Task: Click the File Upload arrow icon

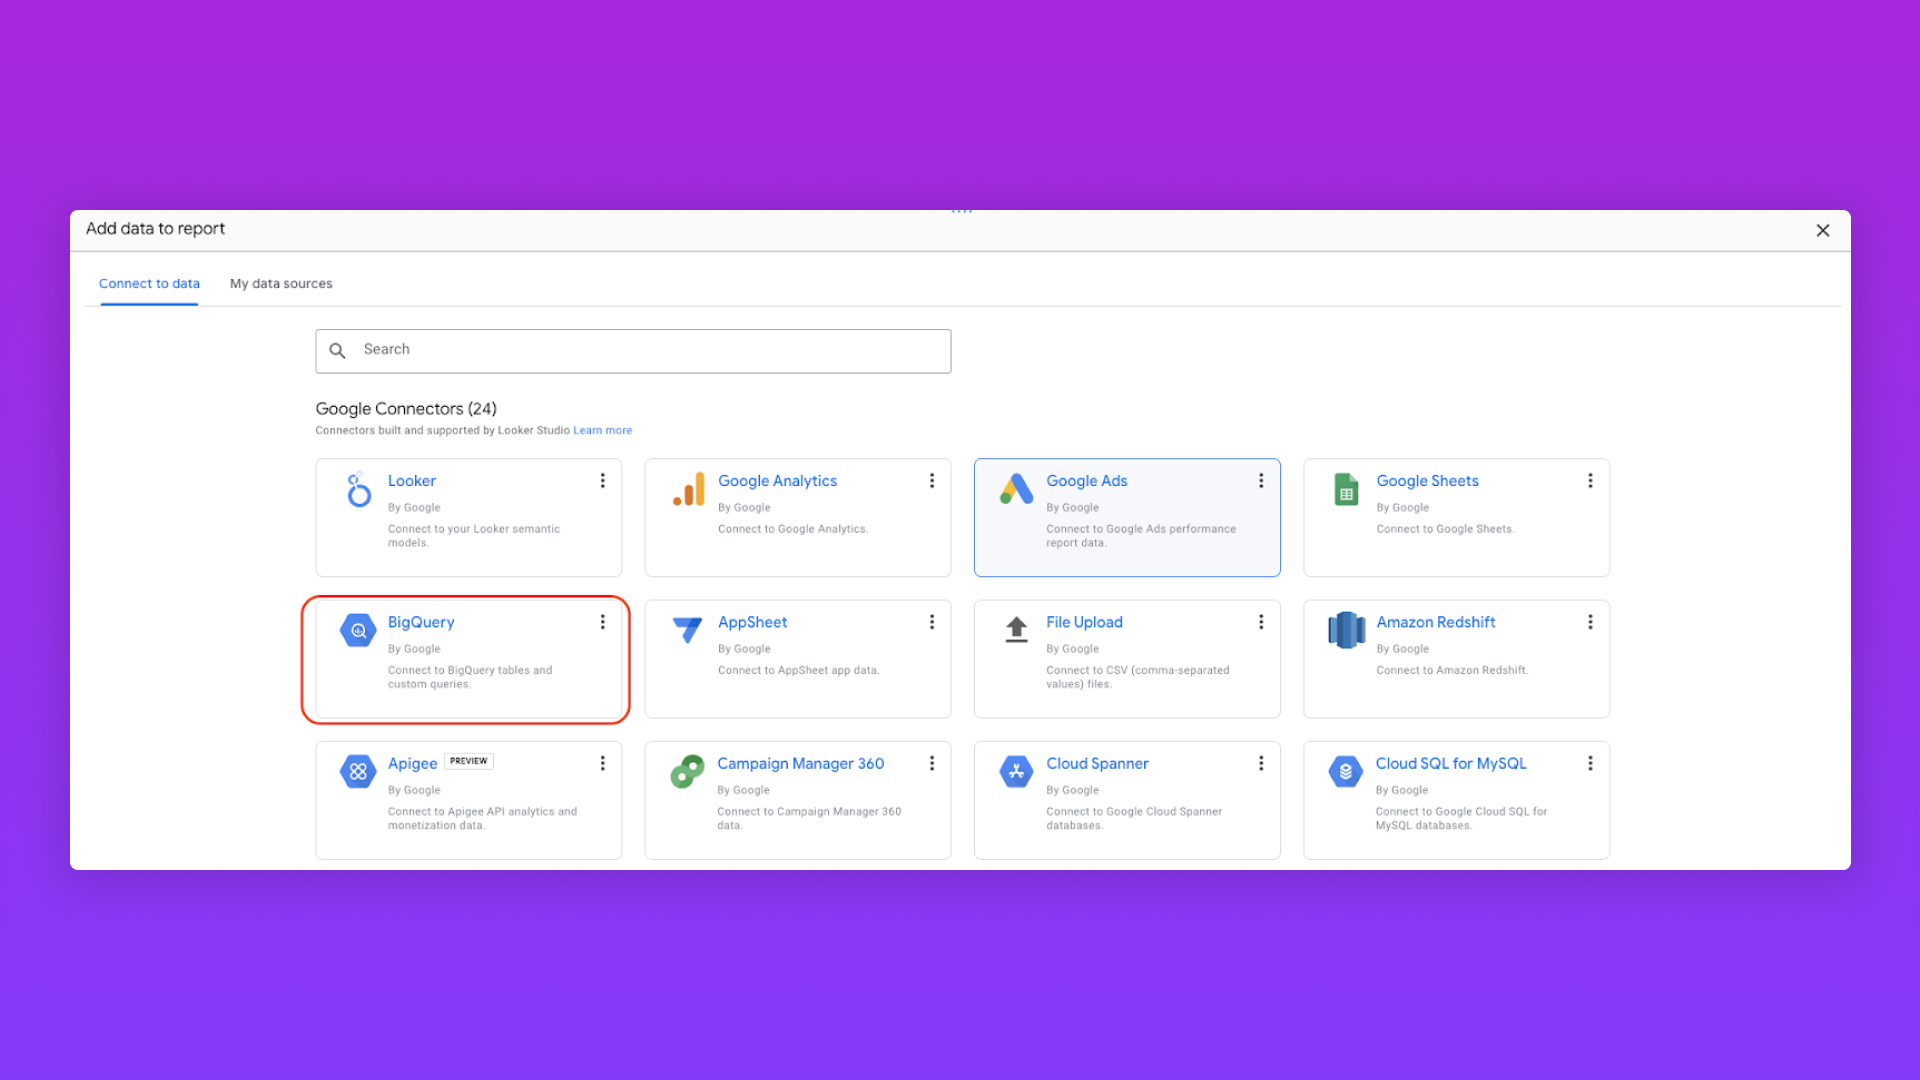Action: click(x=1016, y=630)
